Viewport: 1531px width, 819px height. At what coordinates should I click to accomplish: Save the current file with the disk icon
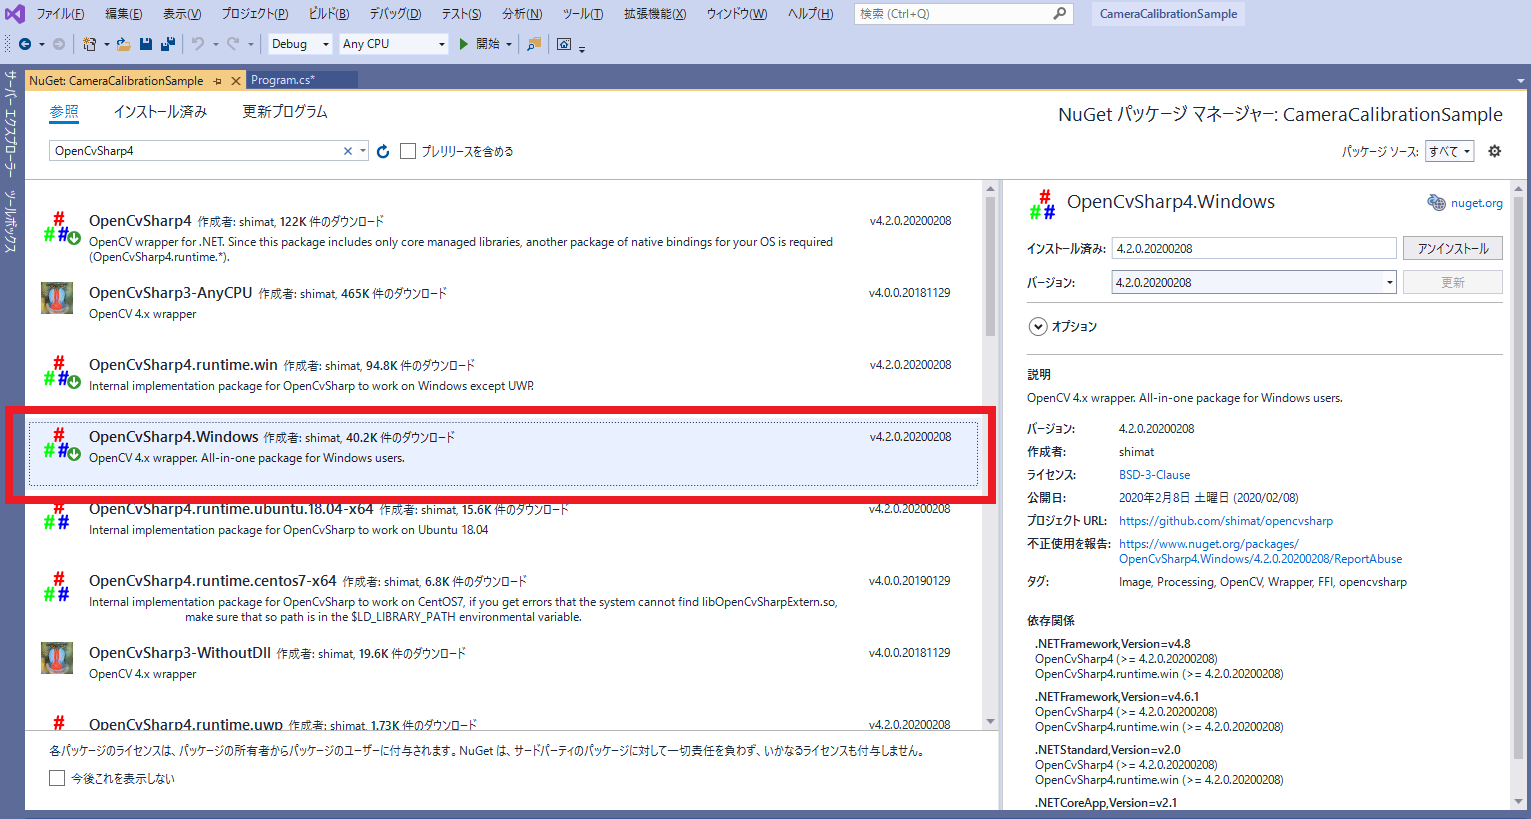click(146, 44)
